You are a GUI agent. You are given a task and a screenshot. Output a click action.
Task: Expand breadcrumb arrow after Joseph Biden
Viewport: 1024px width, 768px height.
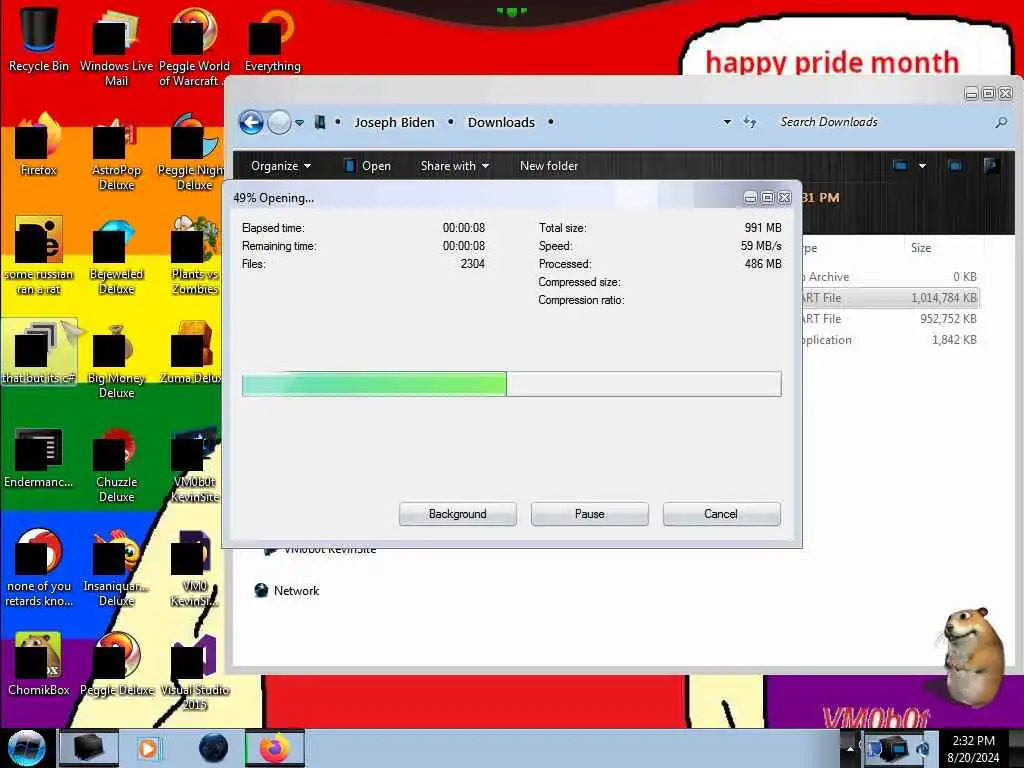click(x=451, y=122)
